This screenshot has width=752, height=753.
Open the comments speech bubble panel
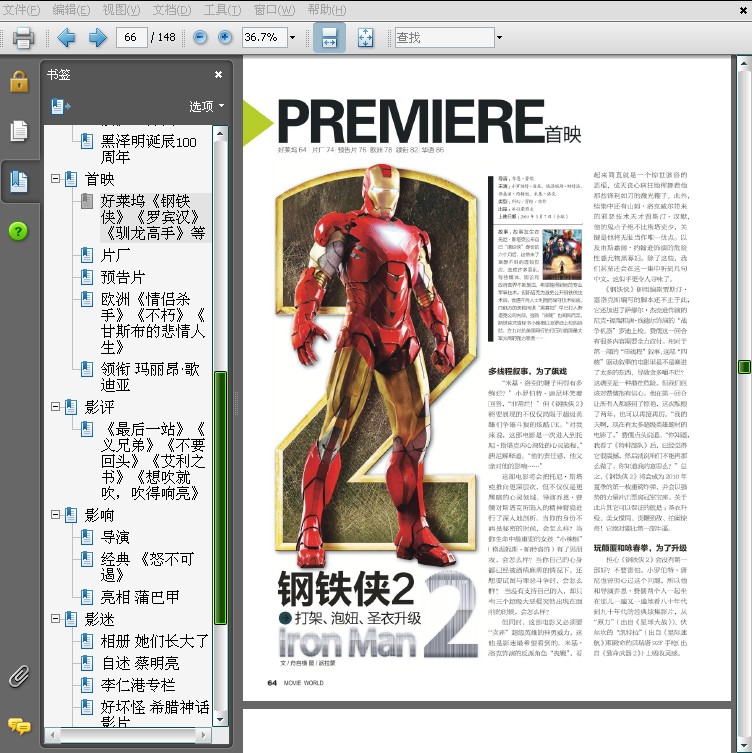pyautogui.click(x=19, y=726)
